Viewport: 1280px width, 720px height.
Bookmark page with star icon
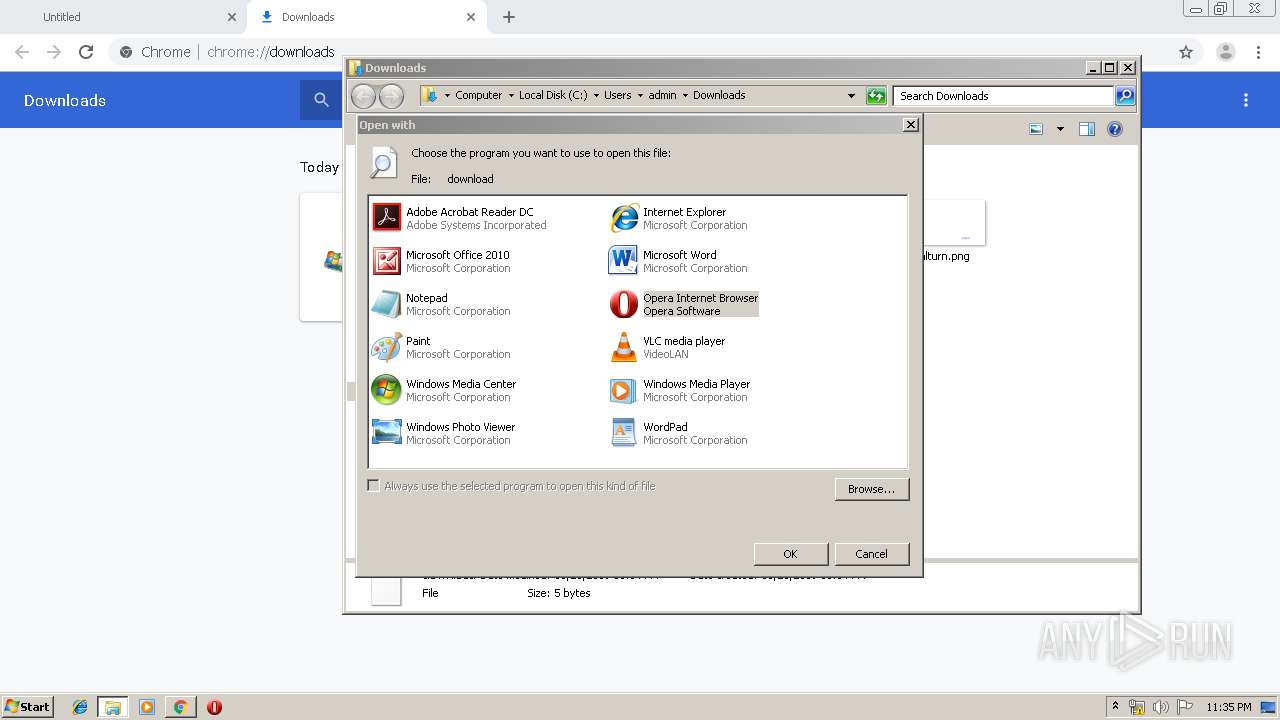(x=1186, y=52)
